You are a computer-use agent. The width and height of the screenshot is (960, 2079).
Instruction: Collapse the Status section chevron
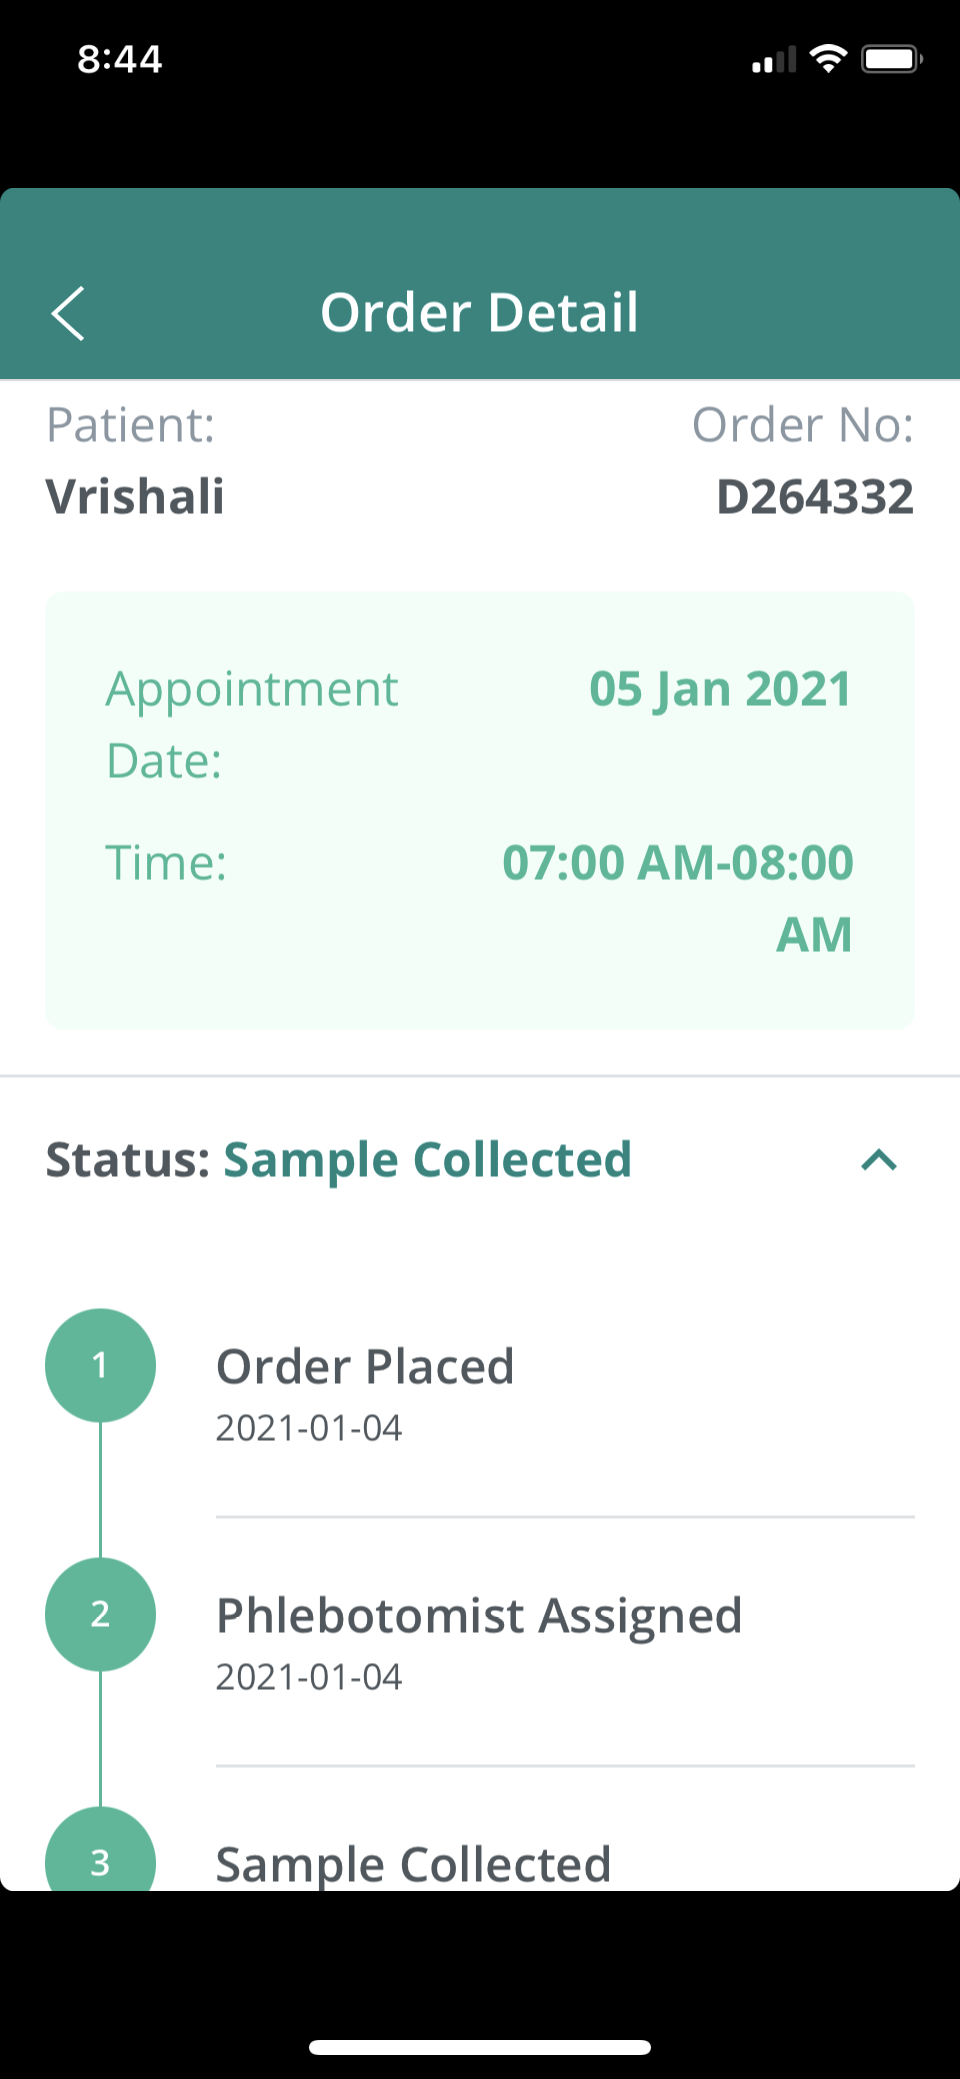point(879,1160)
